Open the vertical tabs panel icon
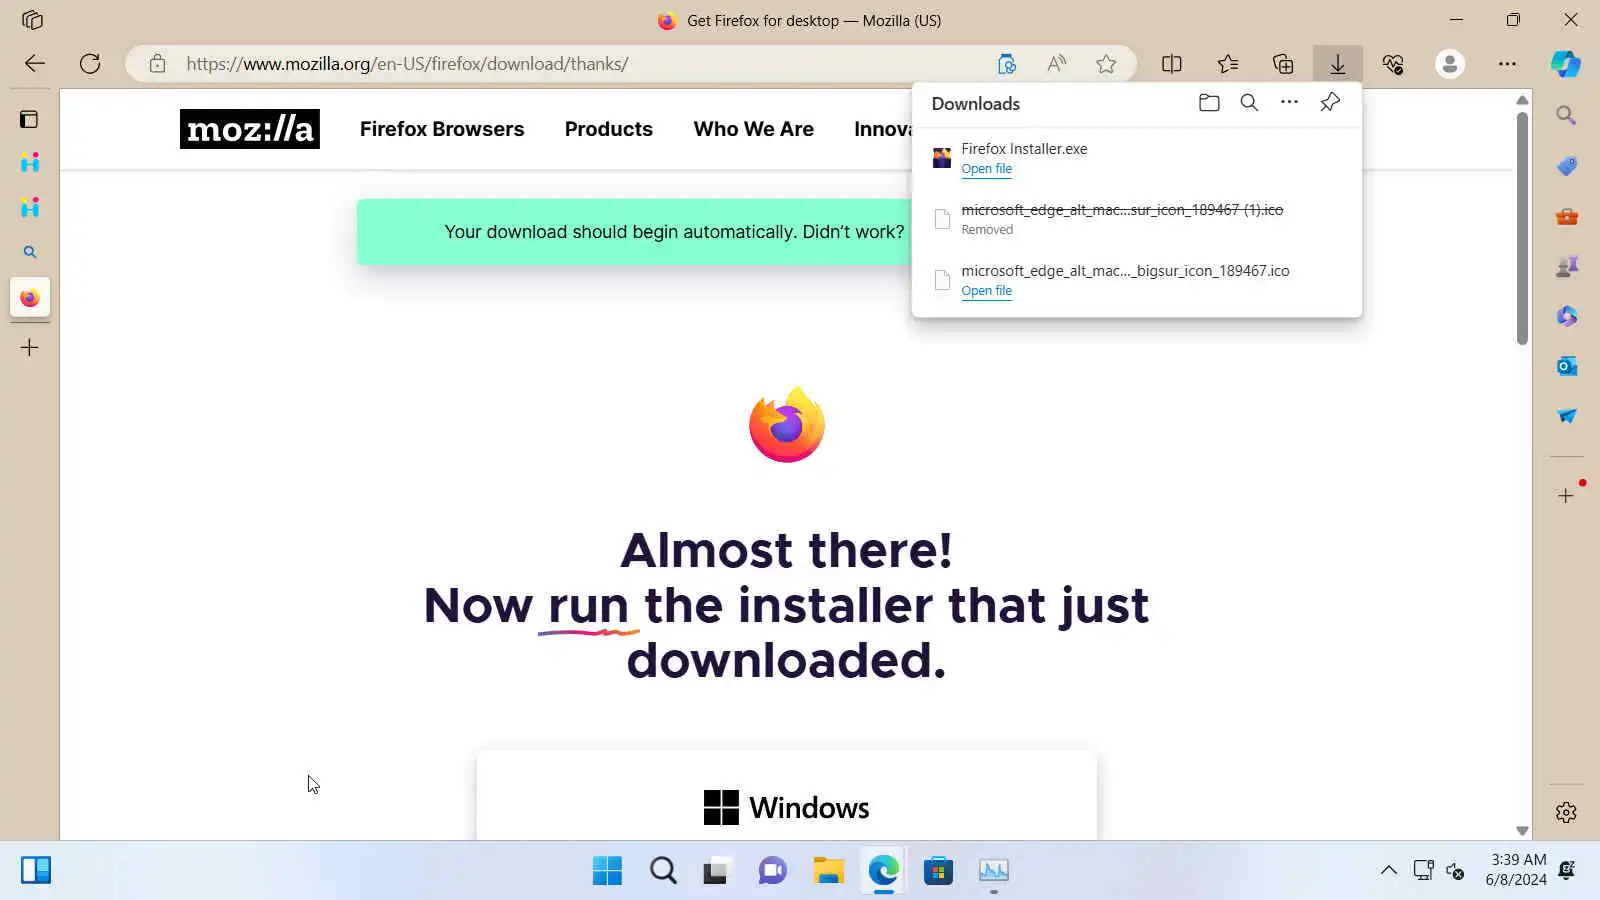This screenshot has width=1600, height=900. (29, 119)
